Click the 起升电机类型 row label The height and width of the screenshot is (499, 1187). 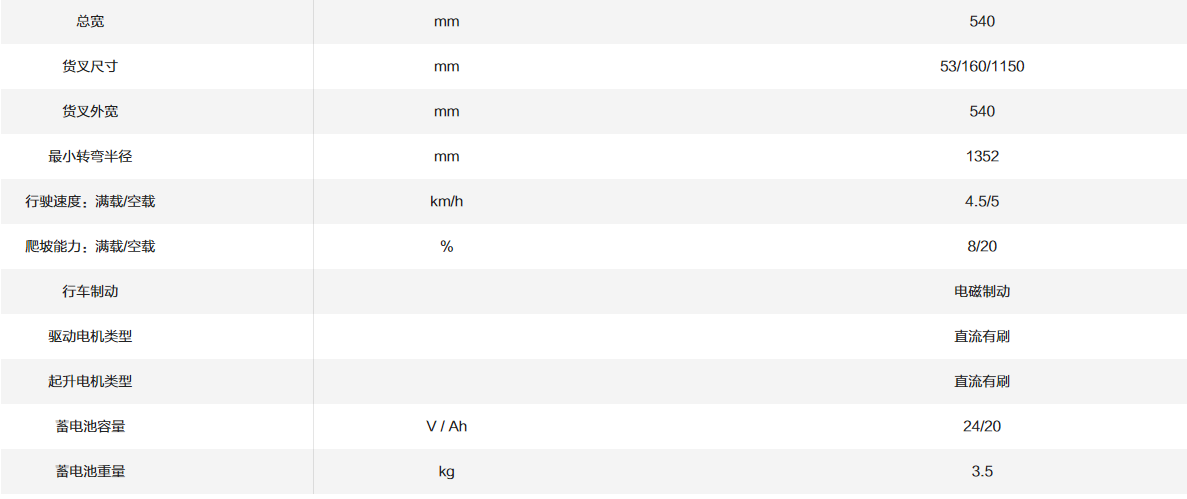click(x=90, y=381)
